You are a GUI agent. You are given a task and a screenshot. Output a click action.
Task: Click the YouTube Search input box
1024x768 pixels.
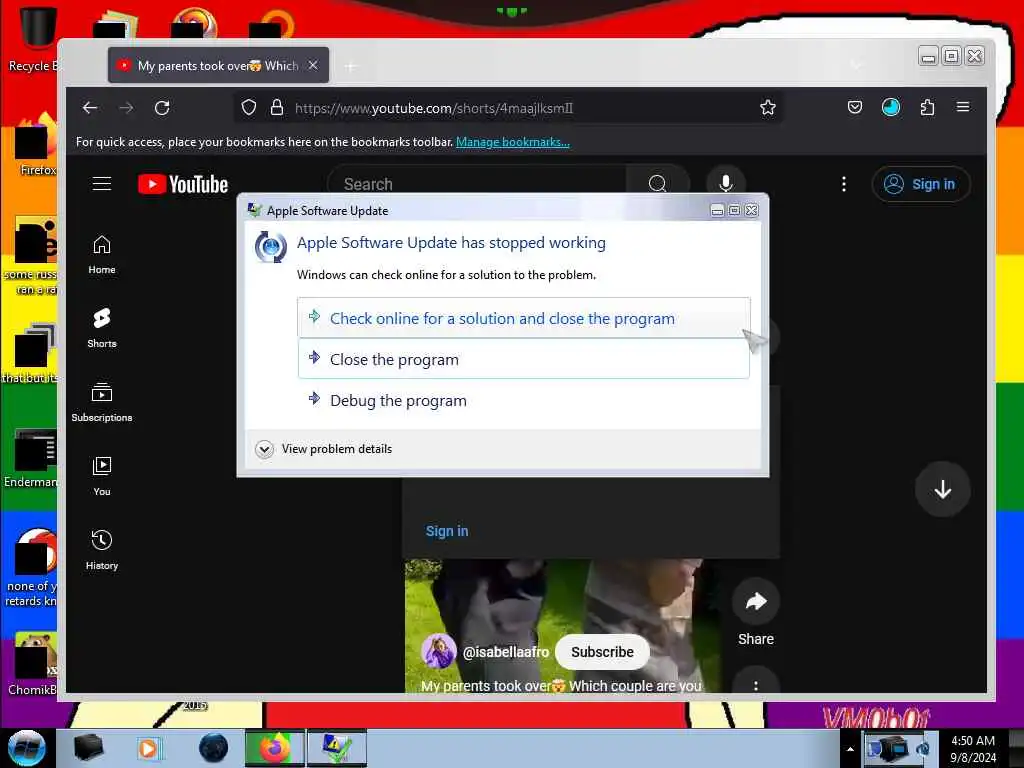pos(477,184)
